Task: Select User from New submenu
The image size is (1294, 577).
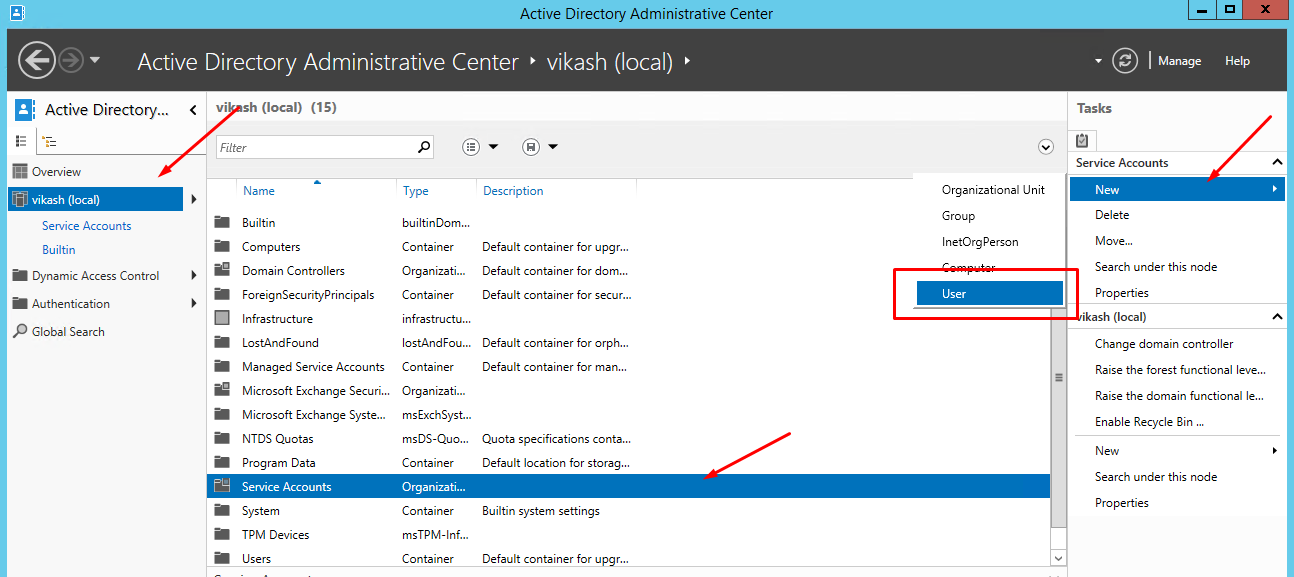Action: [989, 294]
